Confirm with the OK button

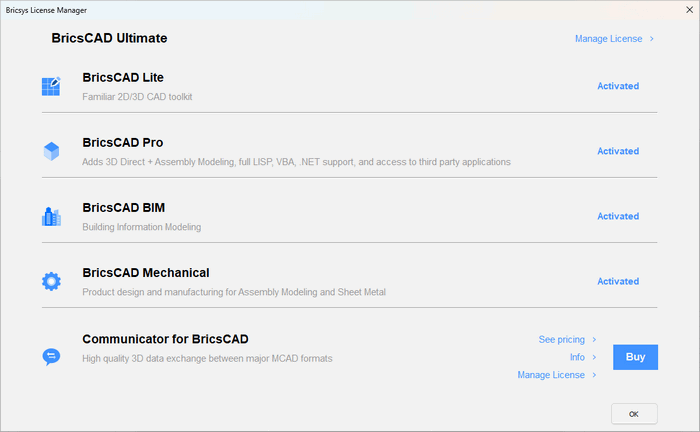pyautogui.click(x=634, y=414)
